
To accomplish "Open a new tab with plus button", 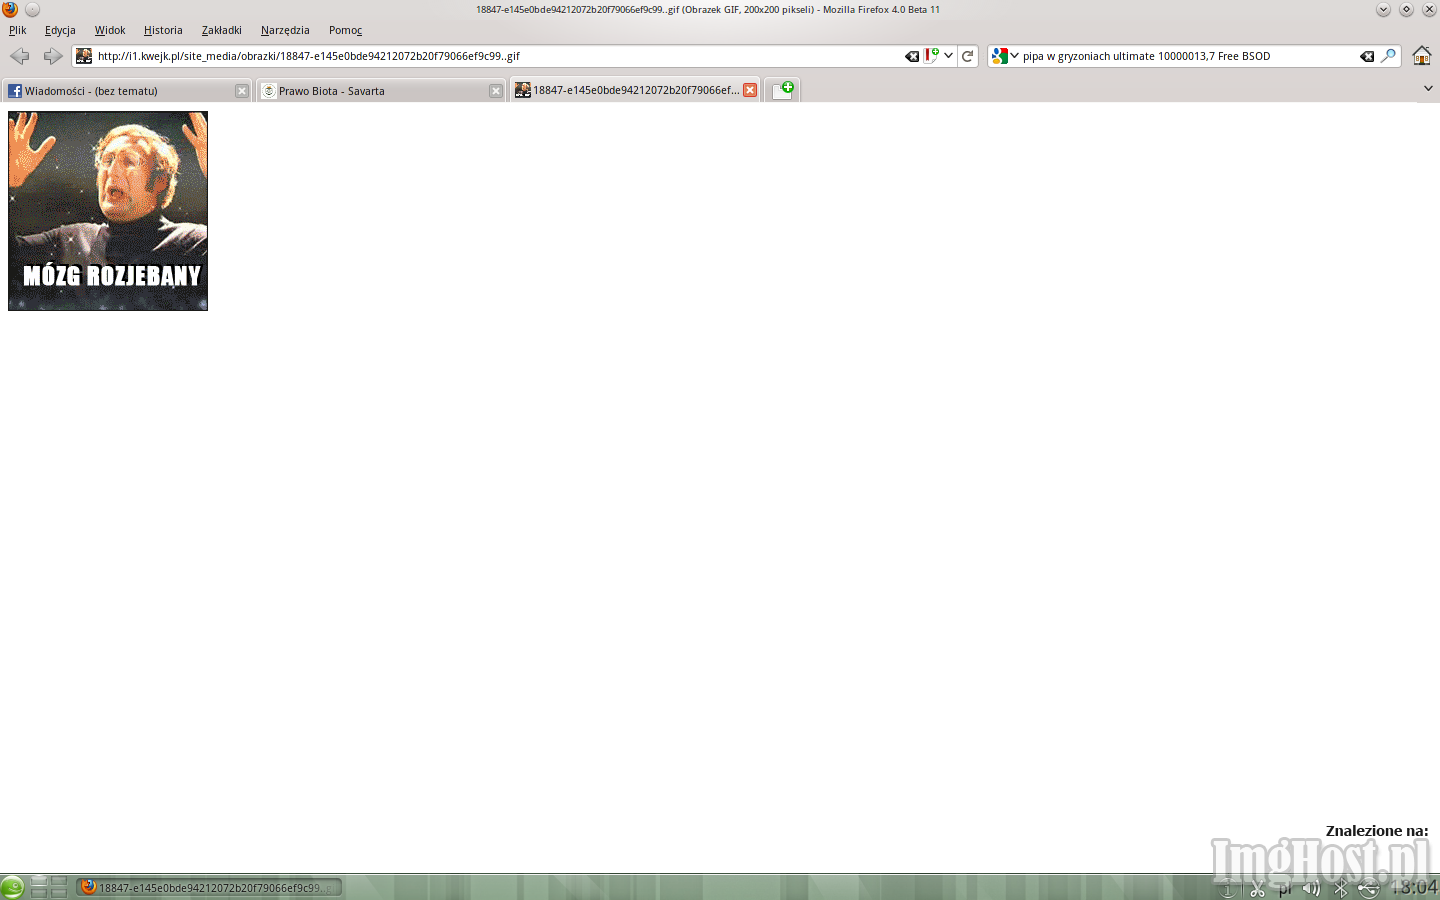I will [783, 90].
